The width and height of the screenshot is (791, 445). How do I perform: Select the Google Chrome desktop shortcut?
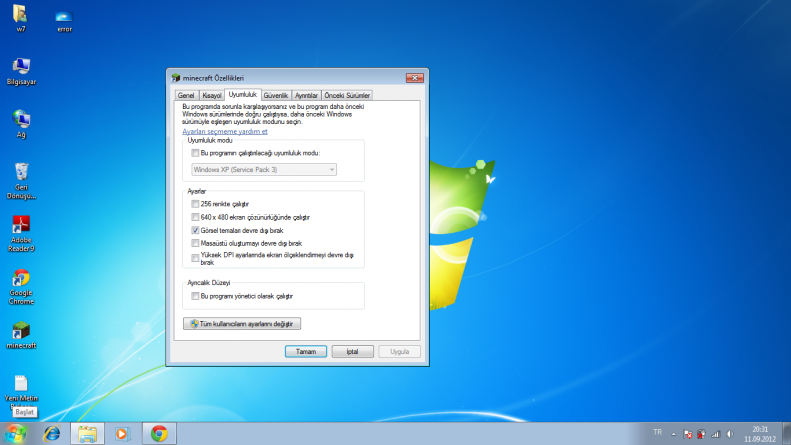(x=21, y=287)
